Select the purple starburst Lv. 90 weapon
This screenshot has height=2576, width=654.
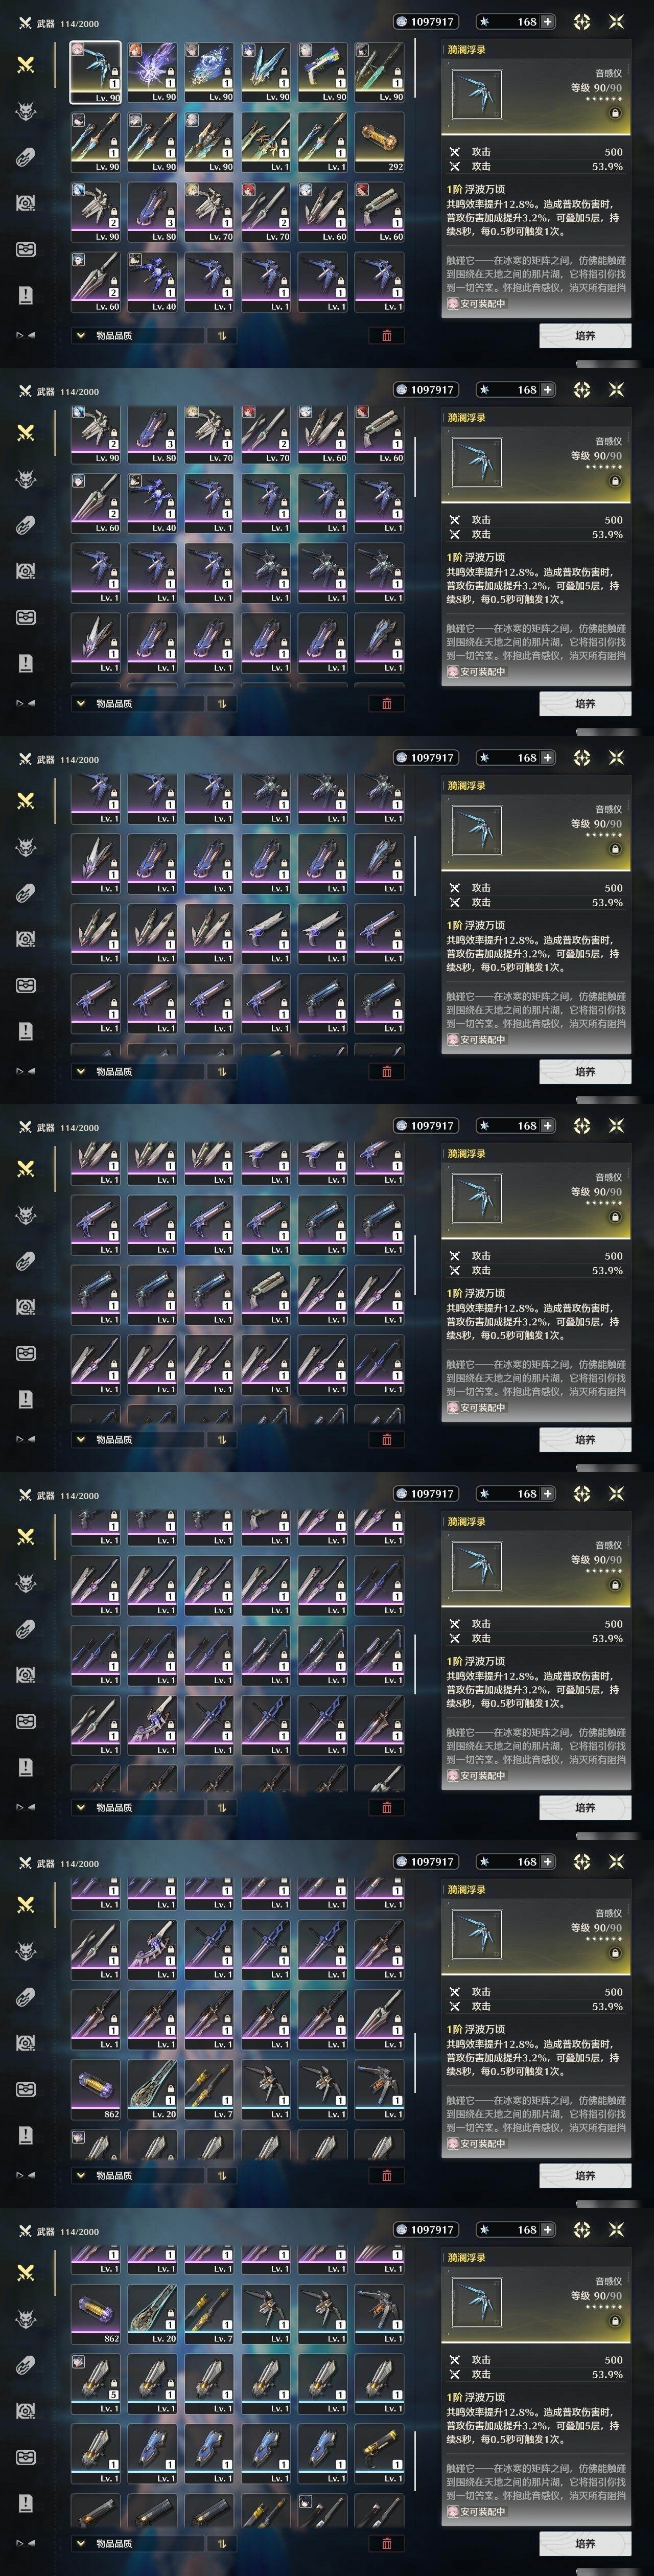[152, 72]
